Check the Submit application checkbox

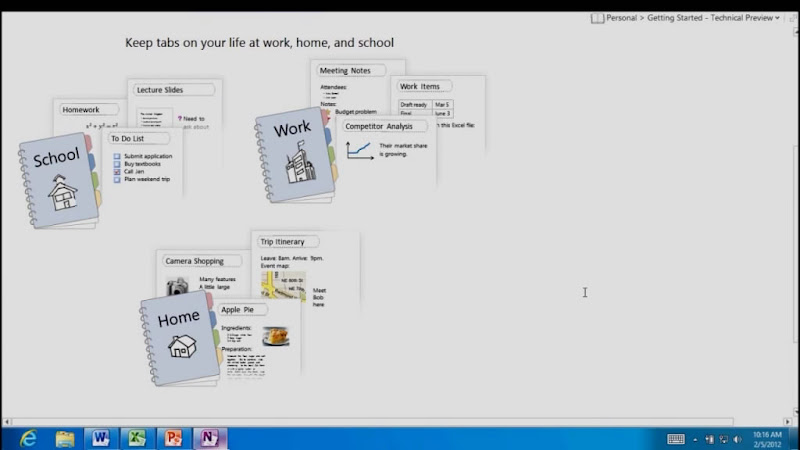[117, 156]
